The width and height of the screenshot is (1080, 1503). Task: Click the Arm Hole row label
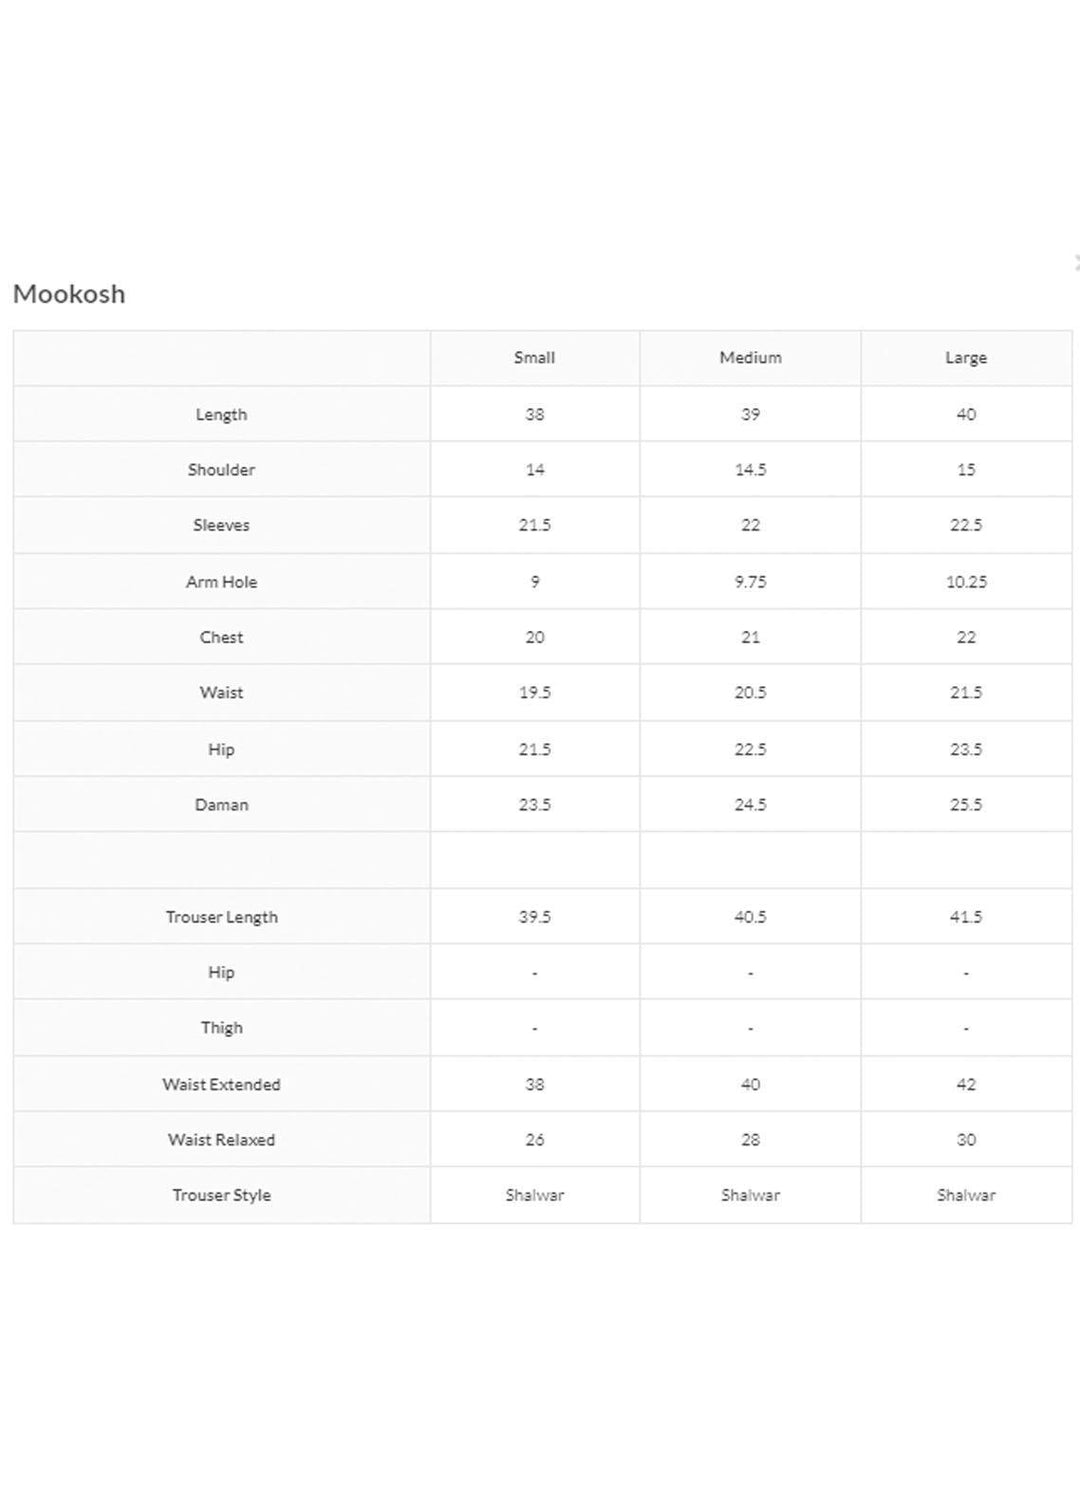point(221,582)
